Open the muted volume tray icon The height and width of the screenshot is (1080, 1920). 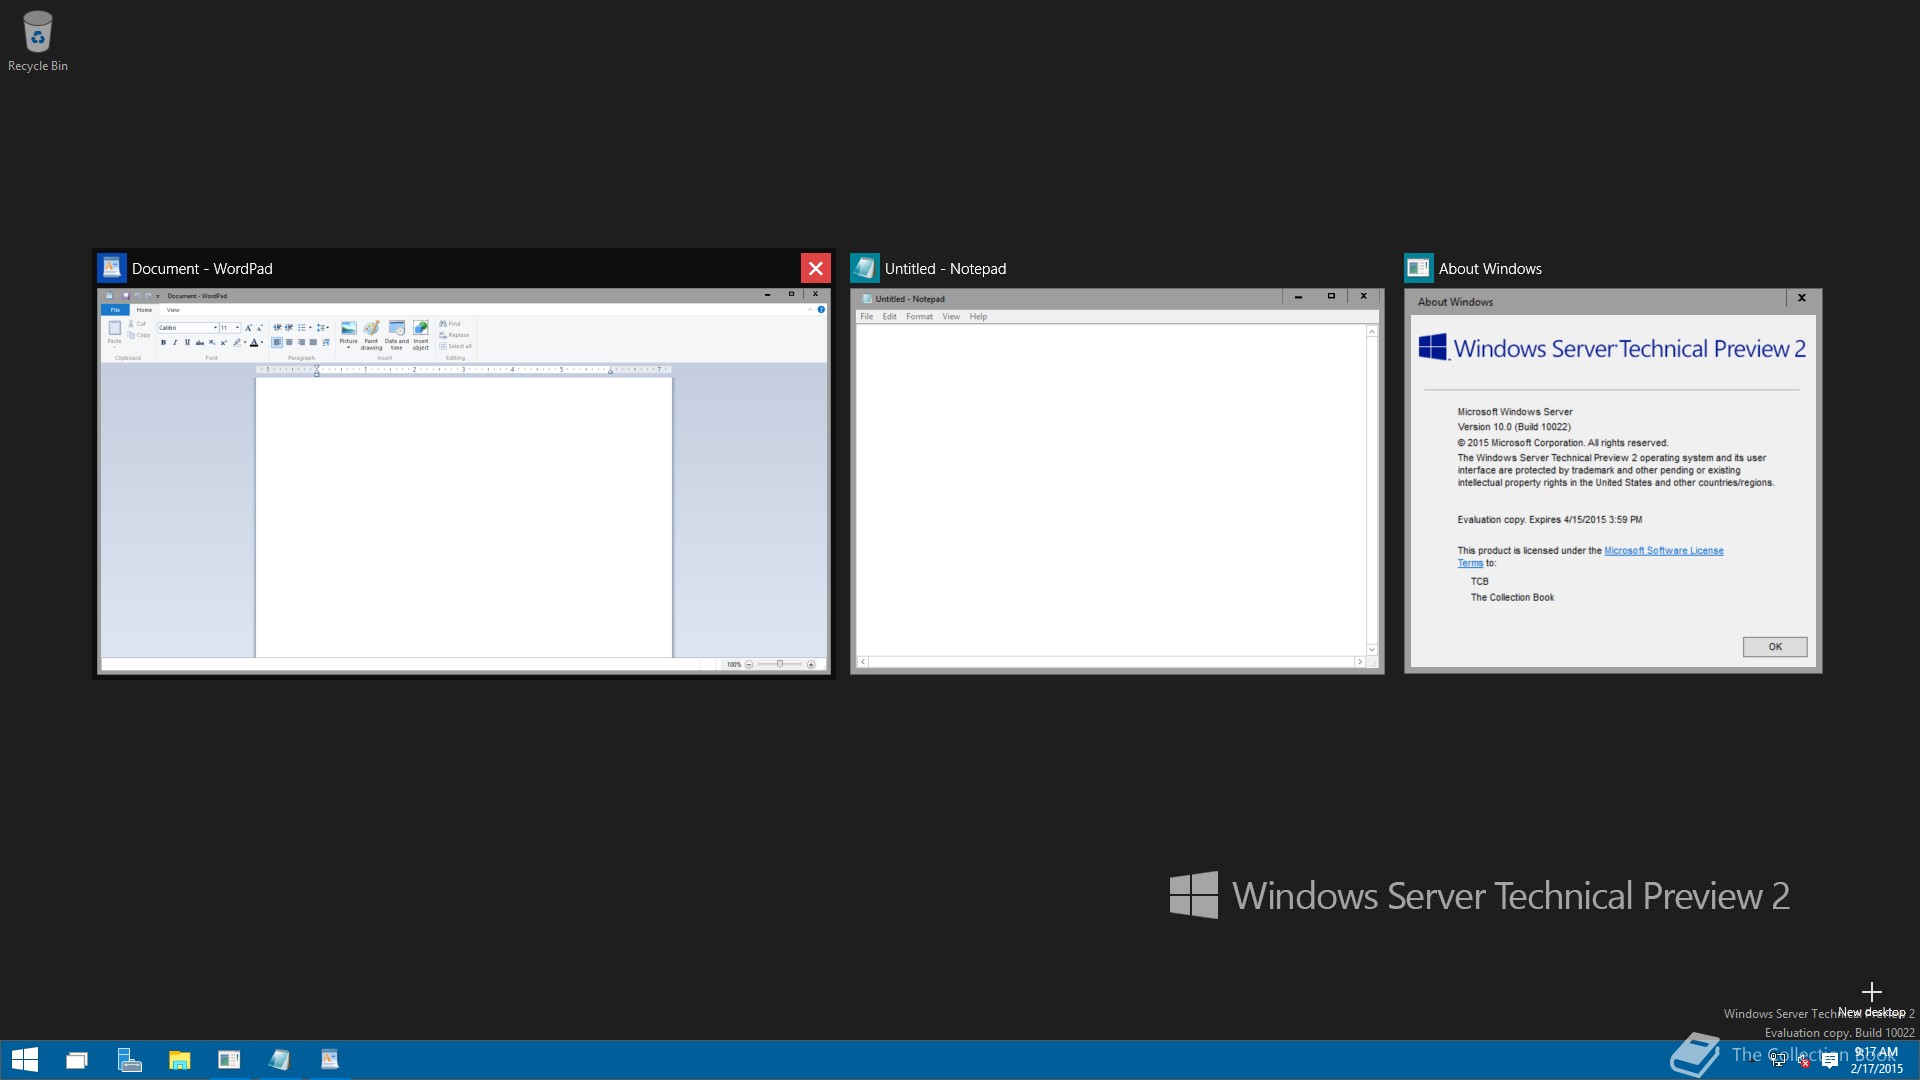click(x=1803, y=1060)
